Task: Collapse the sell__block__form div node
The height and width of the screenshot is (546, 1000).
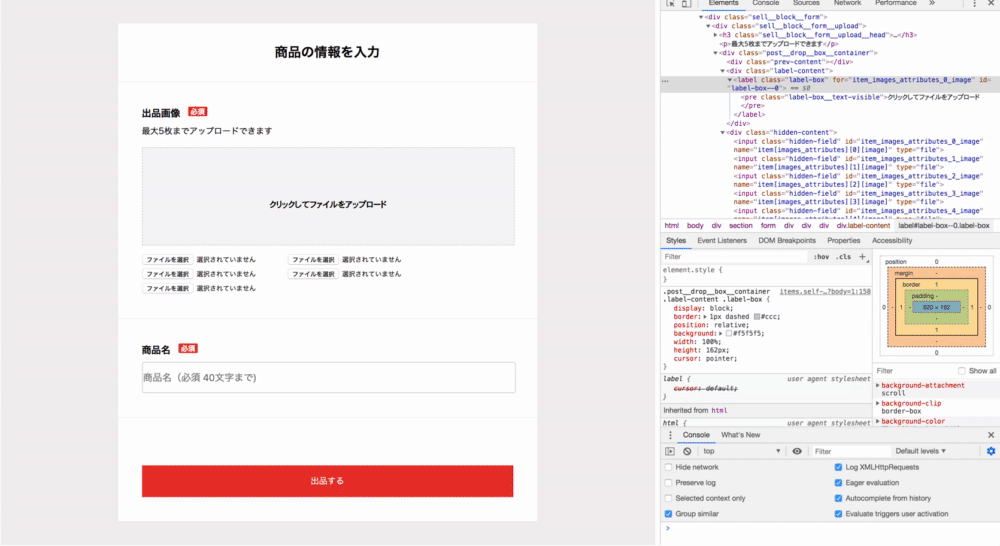Action: click(x=701, y=17)
